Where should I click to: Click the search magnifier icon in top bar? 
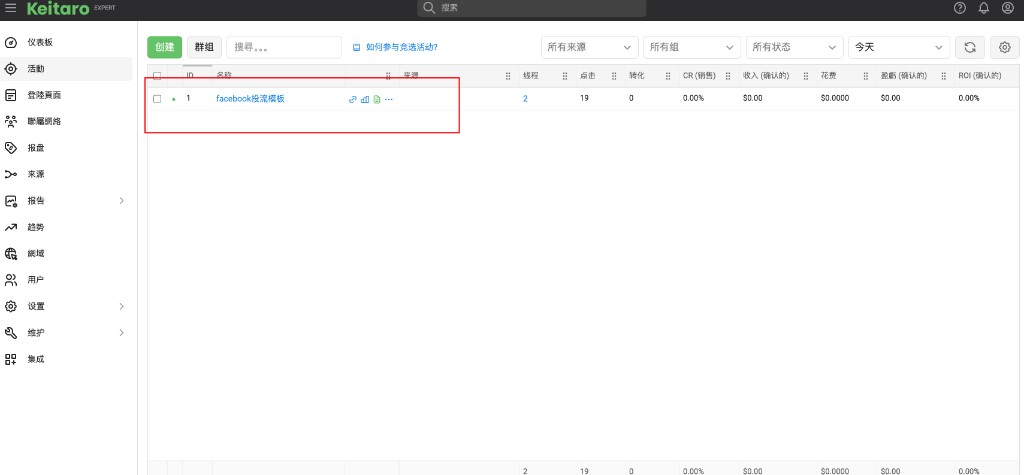tap(429, 8)
